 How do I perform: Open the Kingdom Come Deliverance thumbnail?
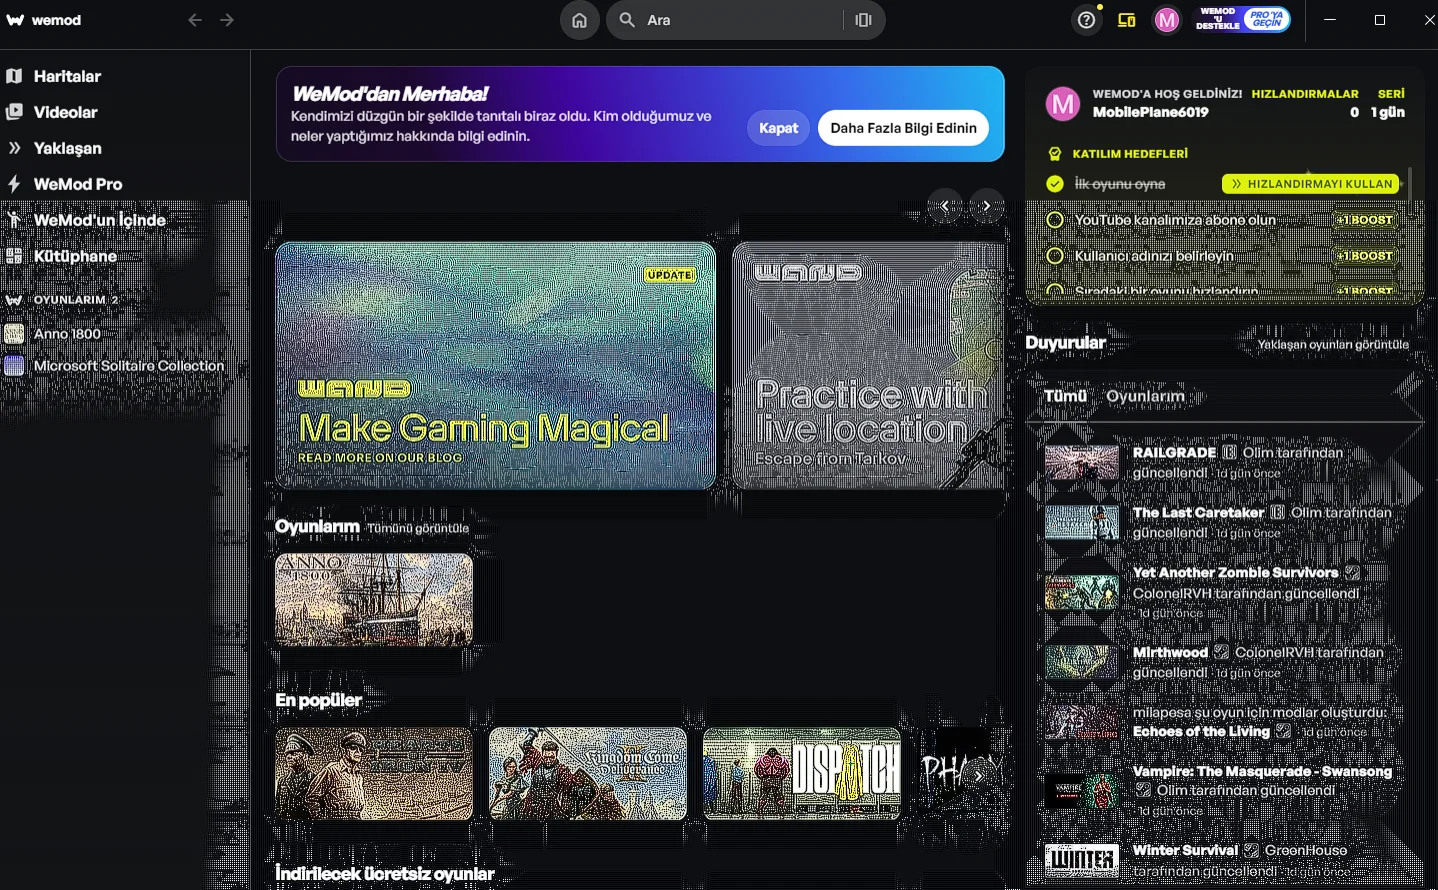coord(588,774)
